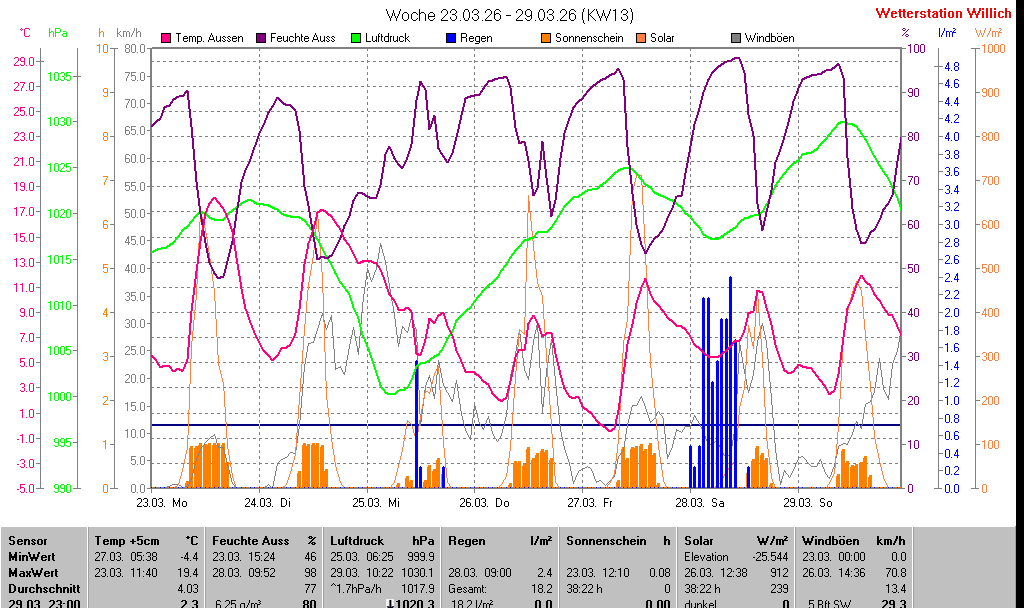Click the MaxWert row label
This screenshot has height=608, width=1024.
[31, 573]
